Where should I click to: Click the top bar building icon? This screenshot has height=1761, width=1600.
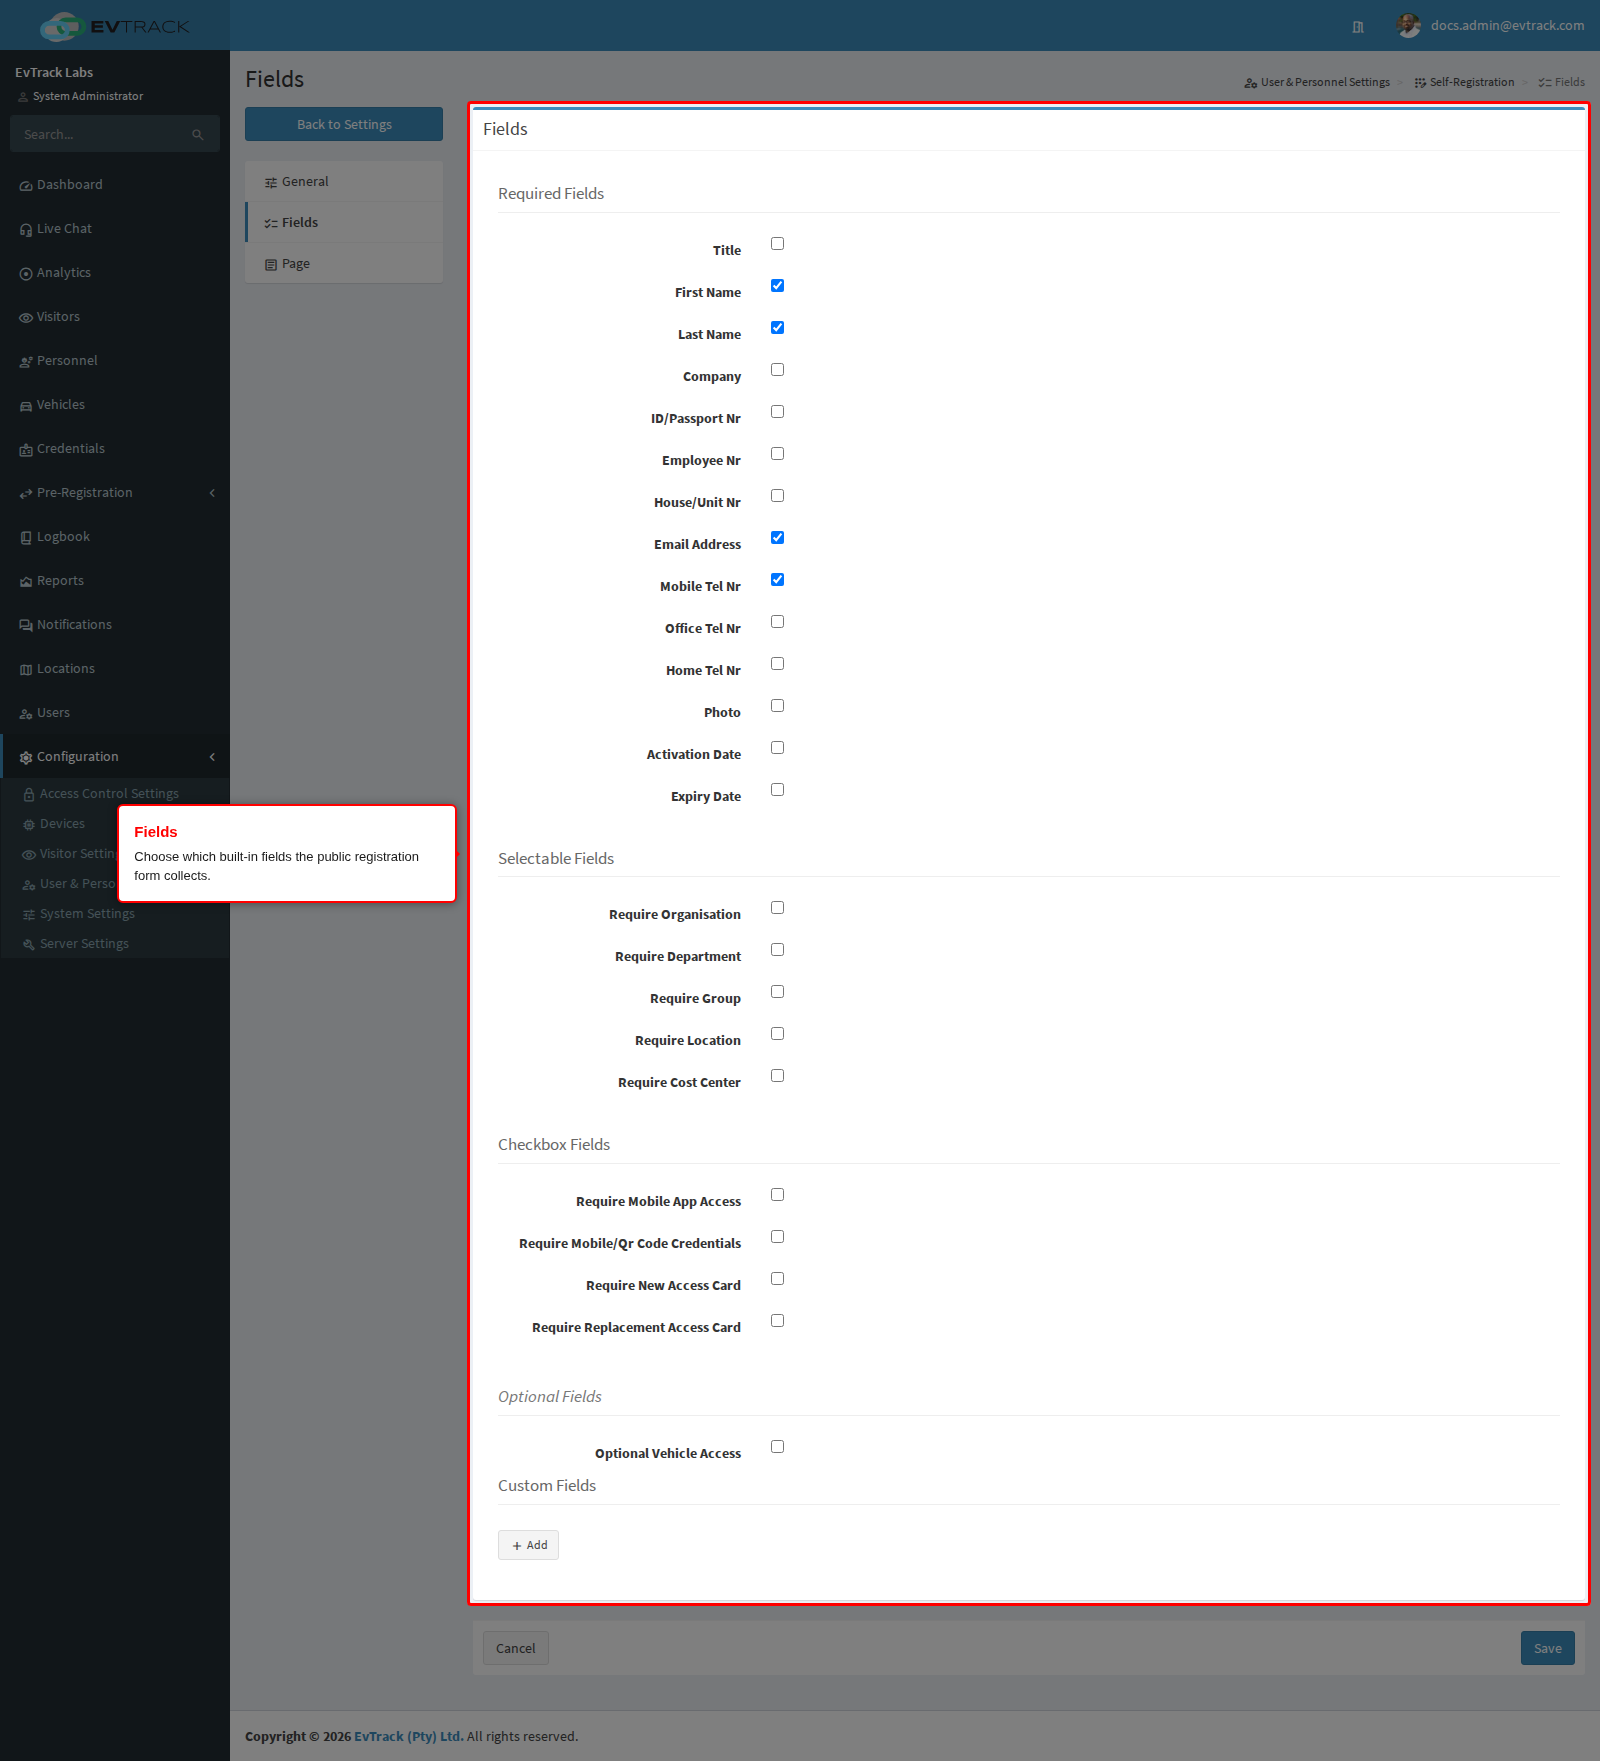[x=1358, y=27]
